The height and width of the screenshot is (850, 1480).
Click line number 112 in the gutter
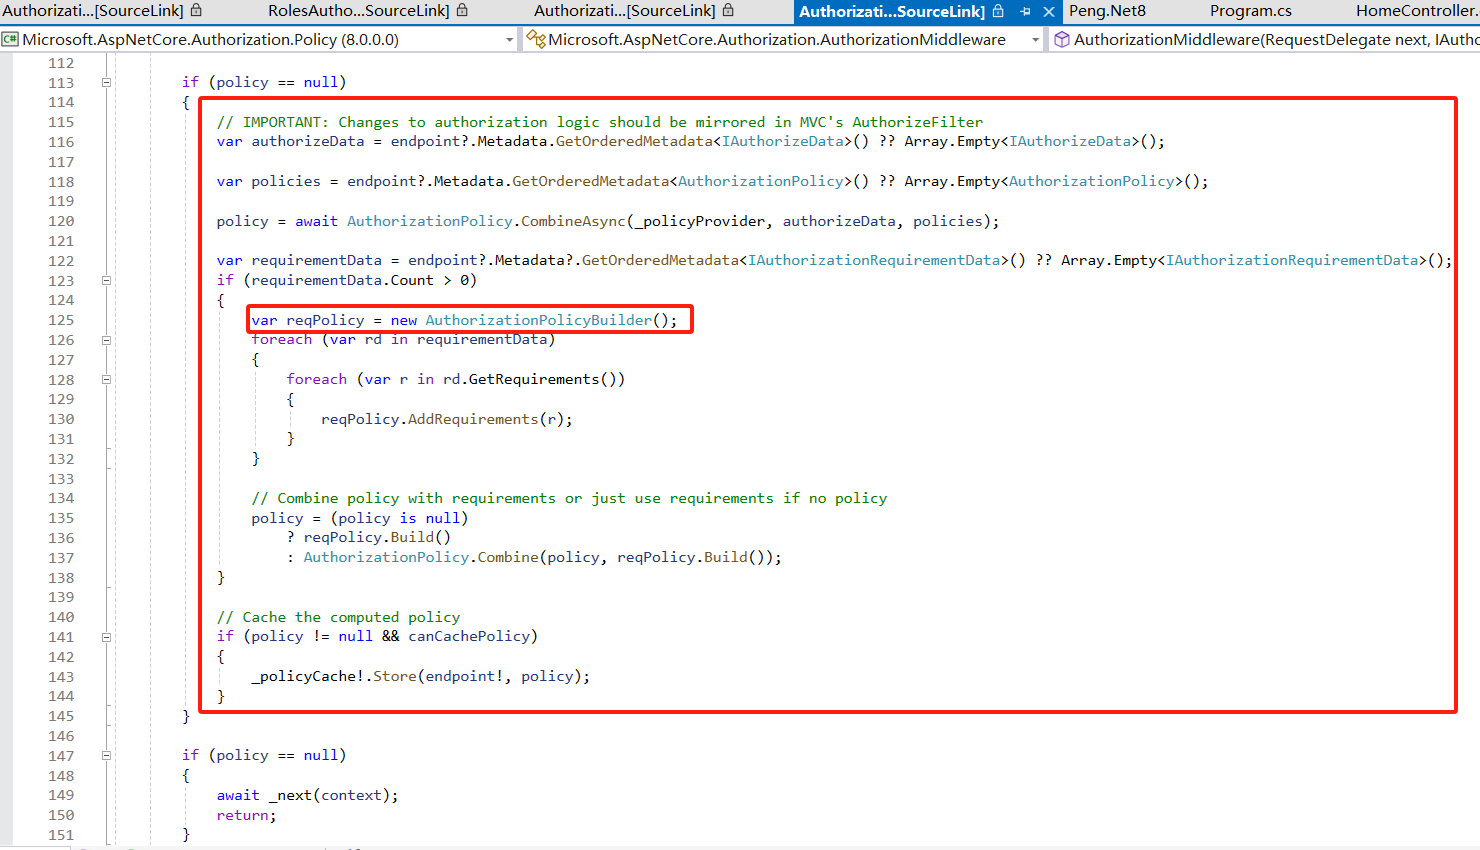(x=61, y=63)
